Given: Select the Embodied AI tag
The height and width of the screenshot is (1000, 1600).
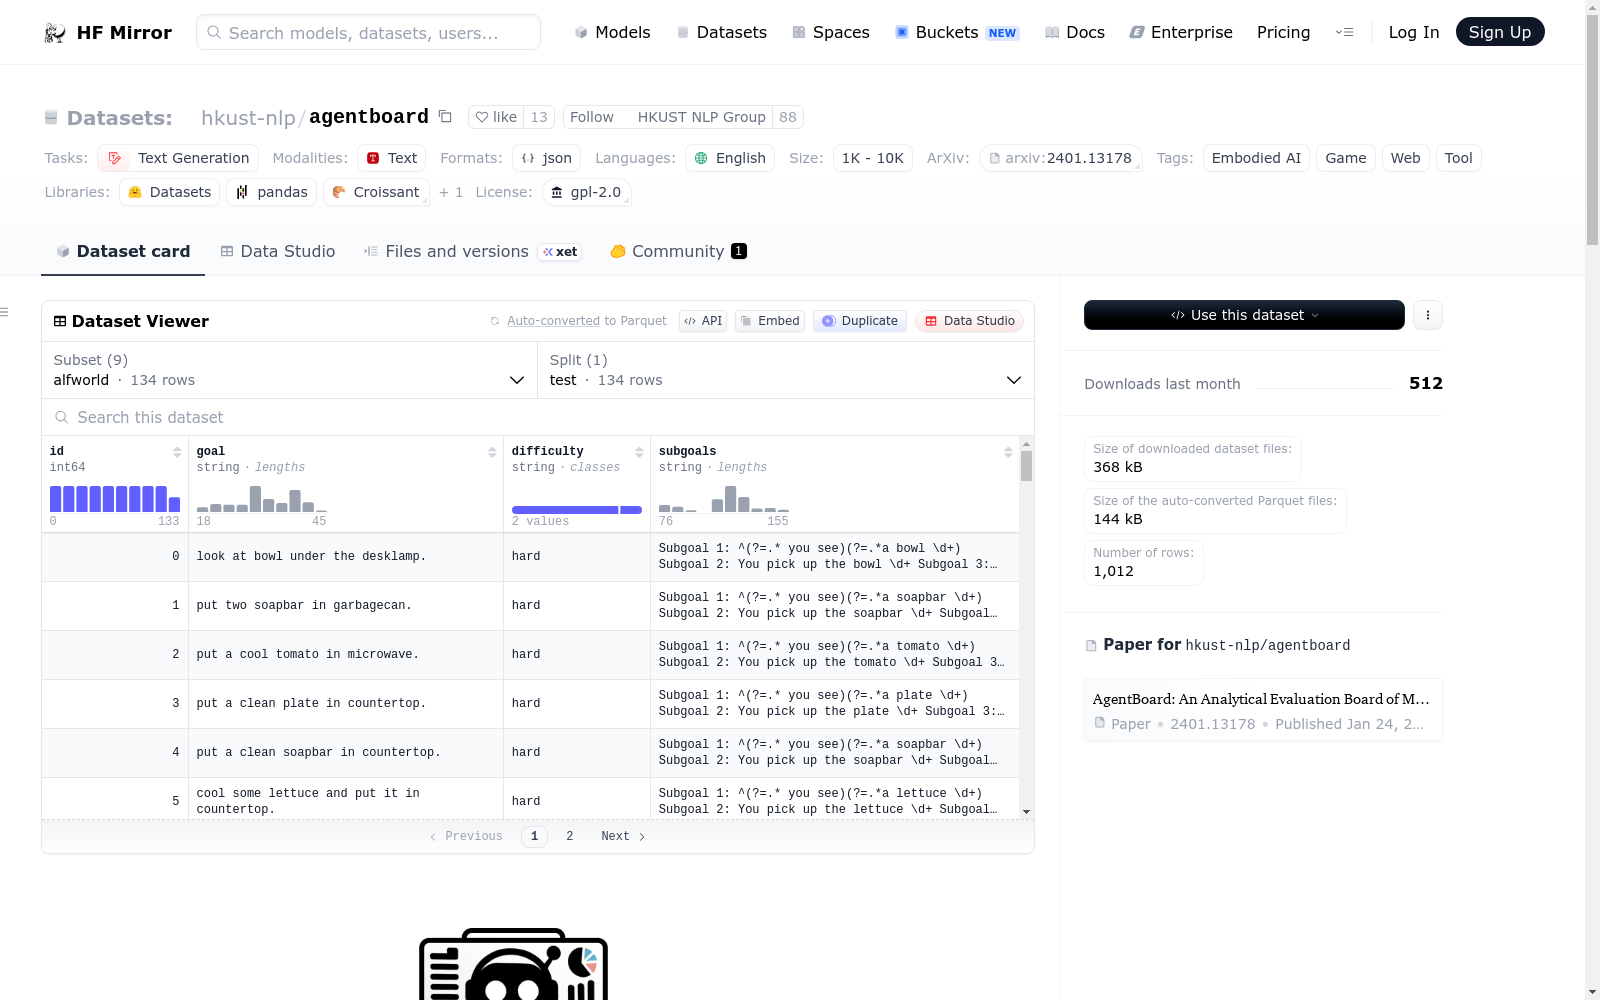Looking at the screenshot, I should pos(1256,158).
